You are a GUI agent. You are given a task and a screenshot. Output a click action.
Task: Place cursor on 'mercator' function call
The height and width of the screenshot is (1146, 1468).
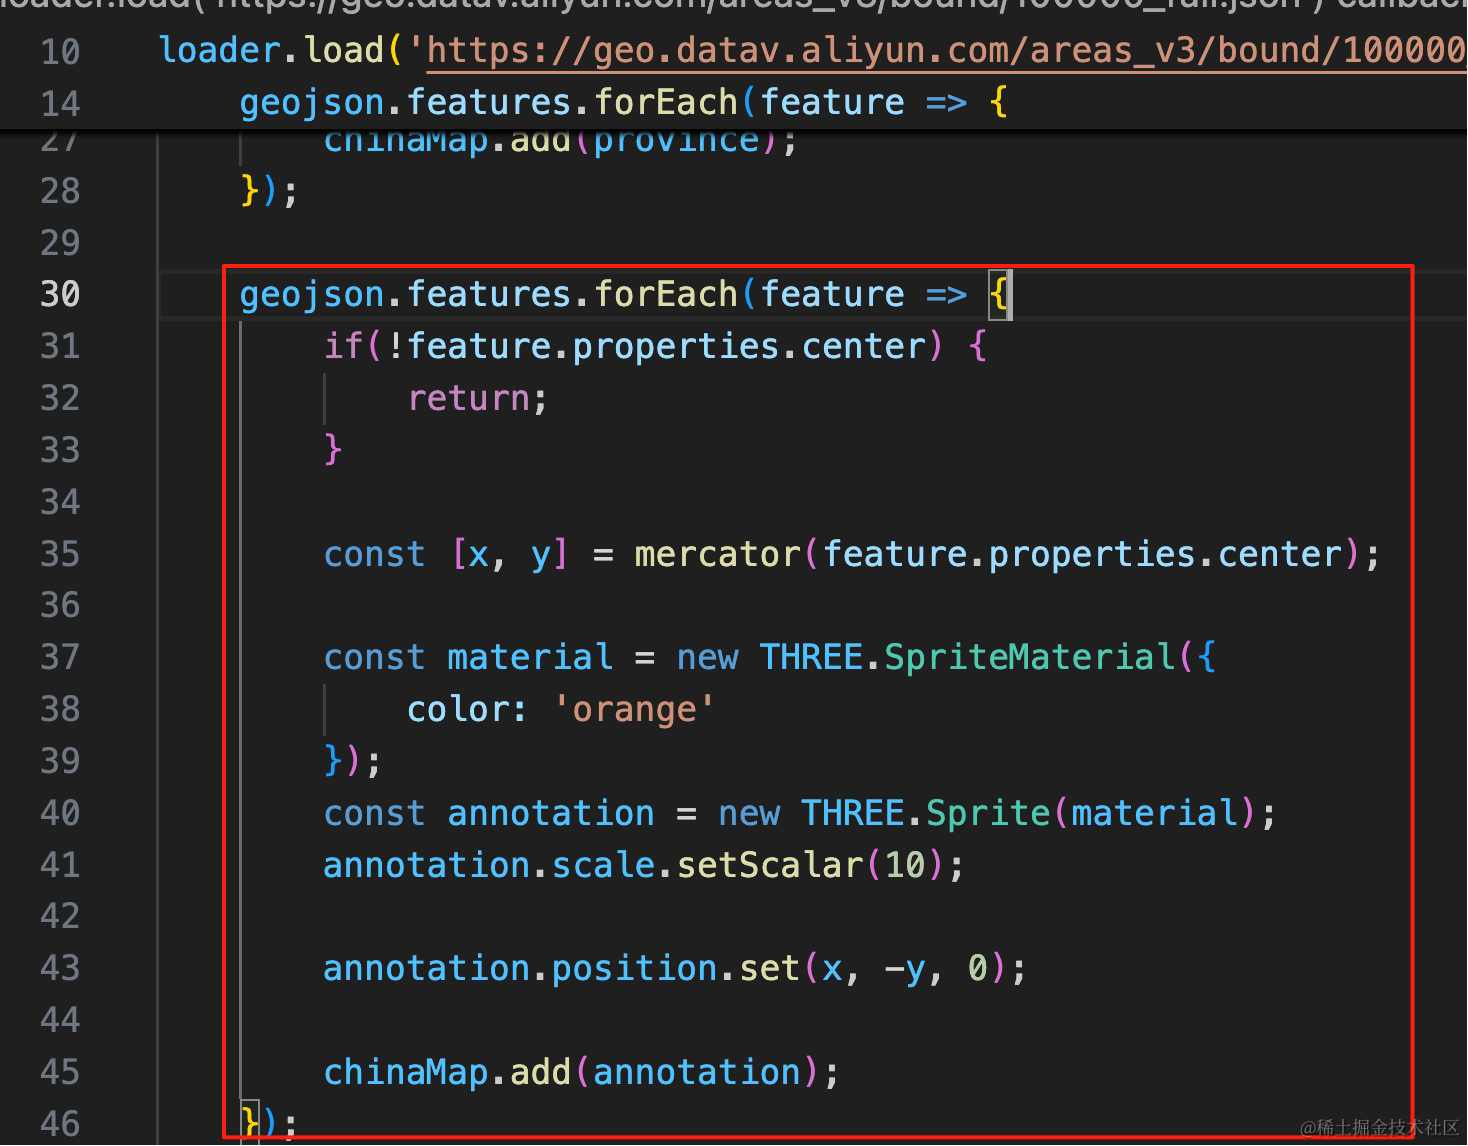(x=717, y=554)
